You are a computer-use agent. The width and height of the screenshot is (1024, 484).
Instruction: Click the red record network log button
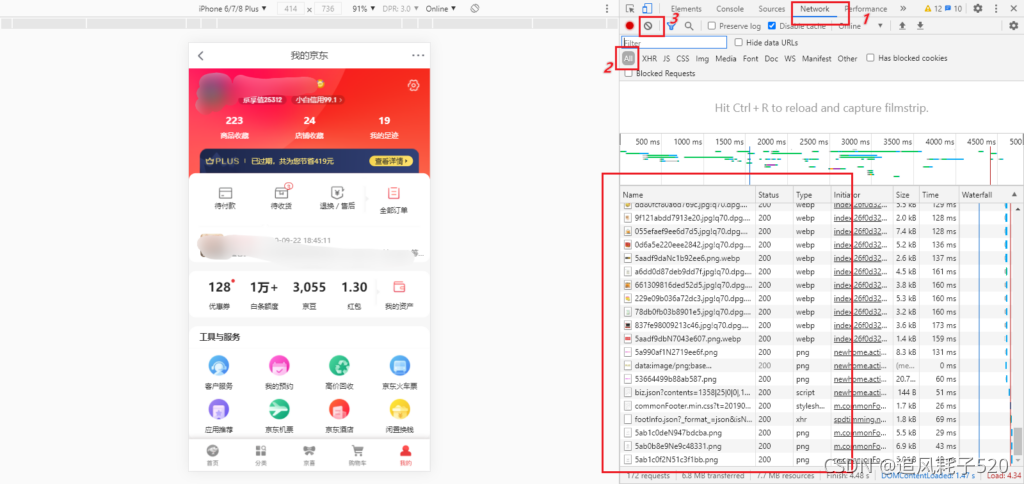630,26
